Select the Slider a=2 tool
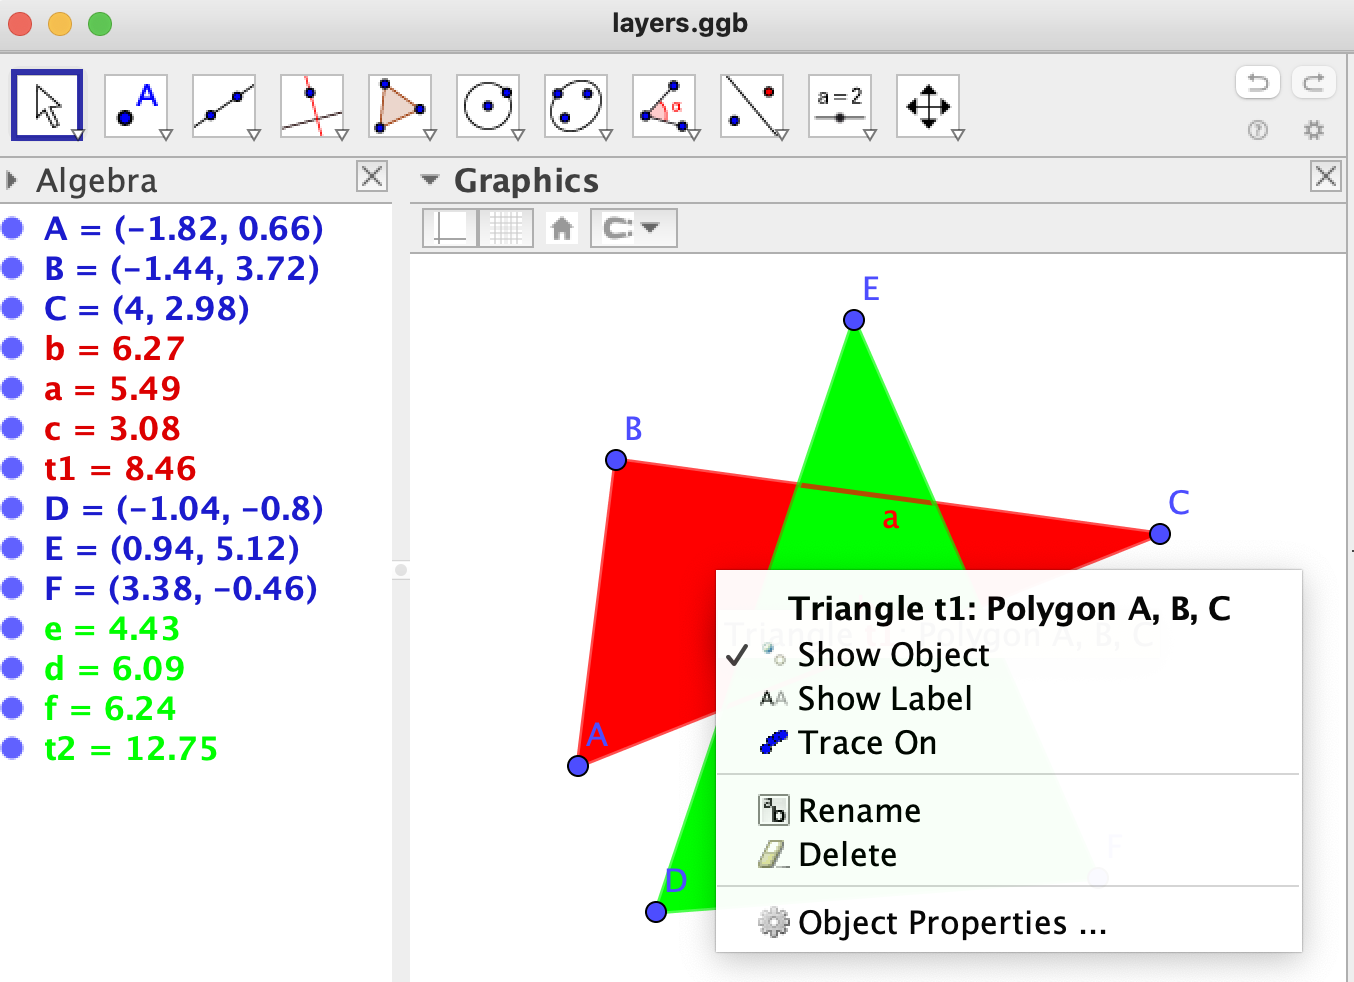 pos(839,105)
